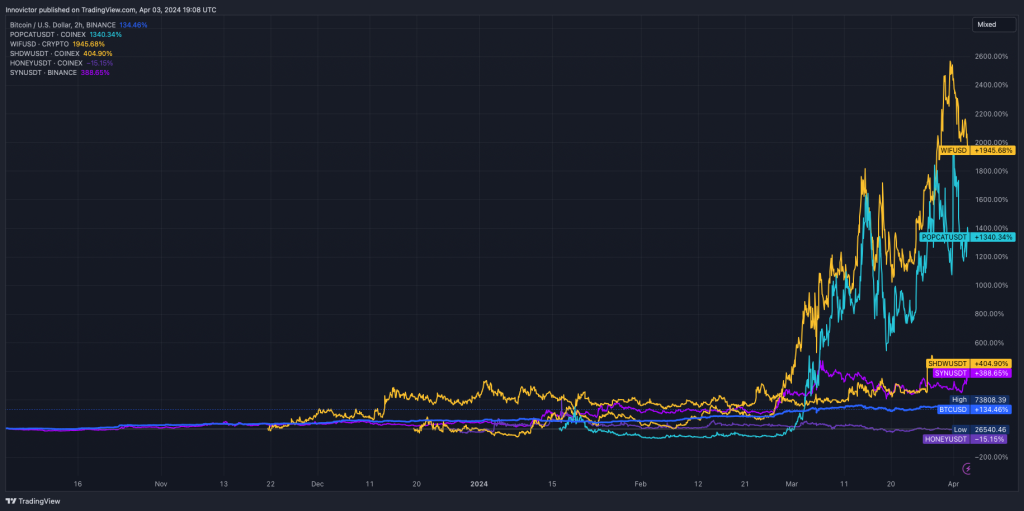The height and width of the screenshot is (511, 1024).
Task: Click the Mar label on time axis
Action: (x=793, y=482)
